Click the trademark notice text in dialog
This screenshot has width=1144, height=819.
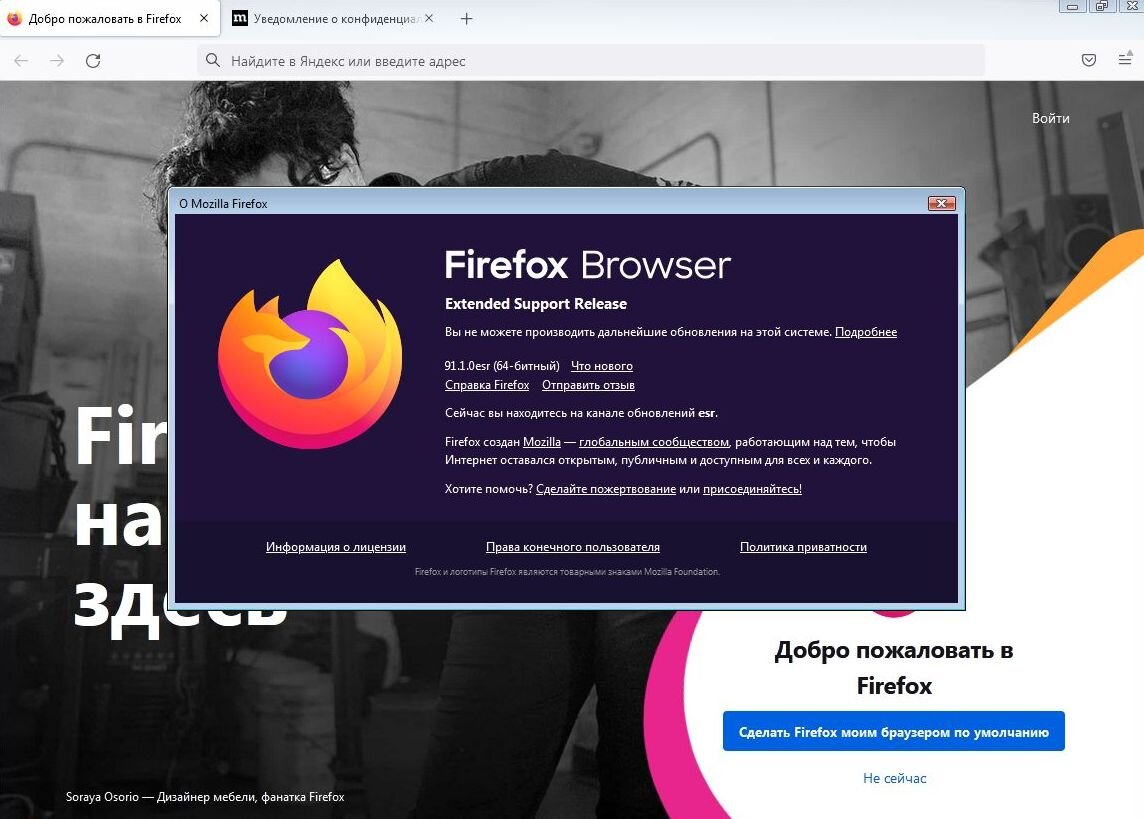click(x=567, y=572)
